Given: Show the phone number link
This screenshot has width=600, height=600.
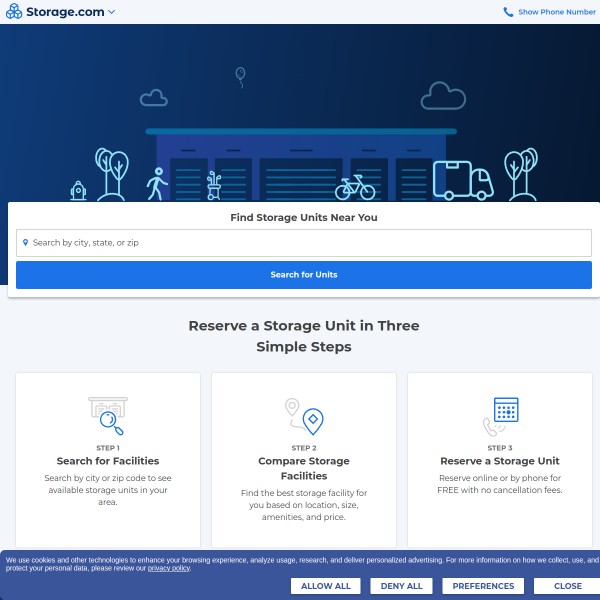Looking at the screenshot, I should (x=556, y=12).
